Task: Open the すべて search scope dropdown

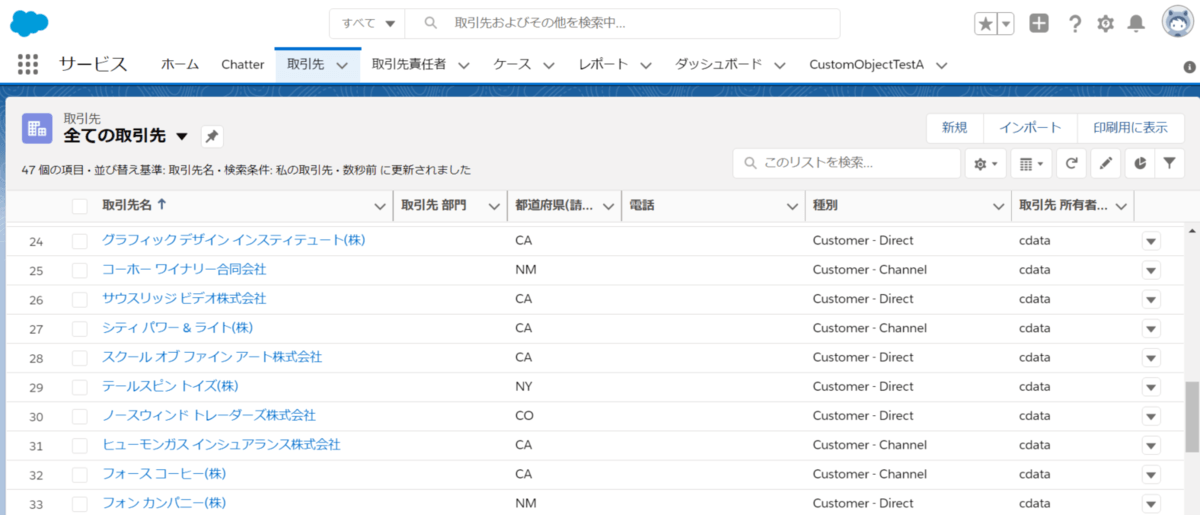Action: click(369, 23)
